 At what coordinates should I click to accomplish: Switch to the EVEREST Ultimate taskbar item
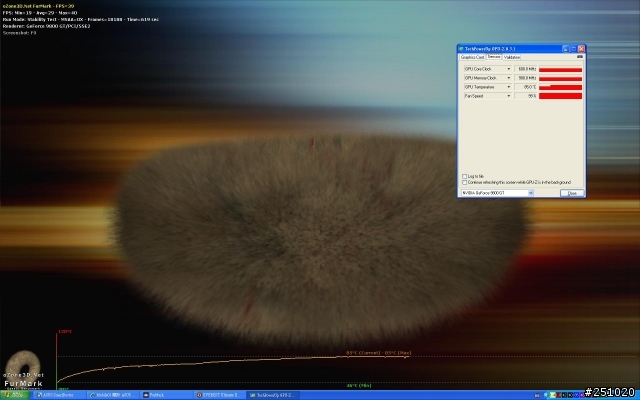coord(220,395)
